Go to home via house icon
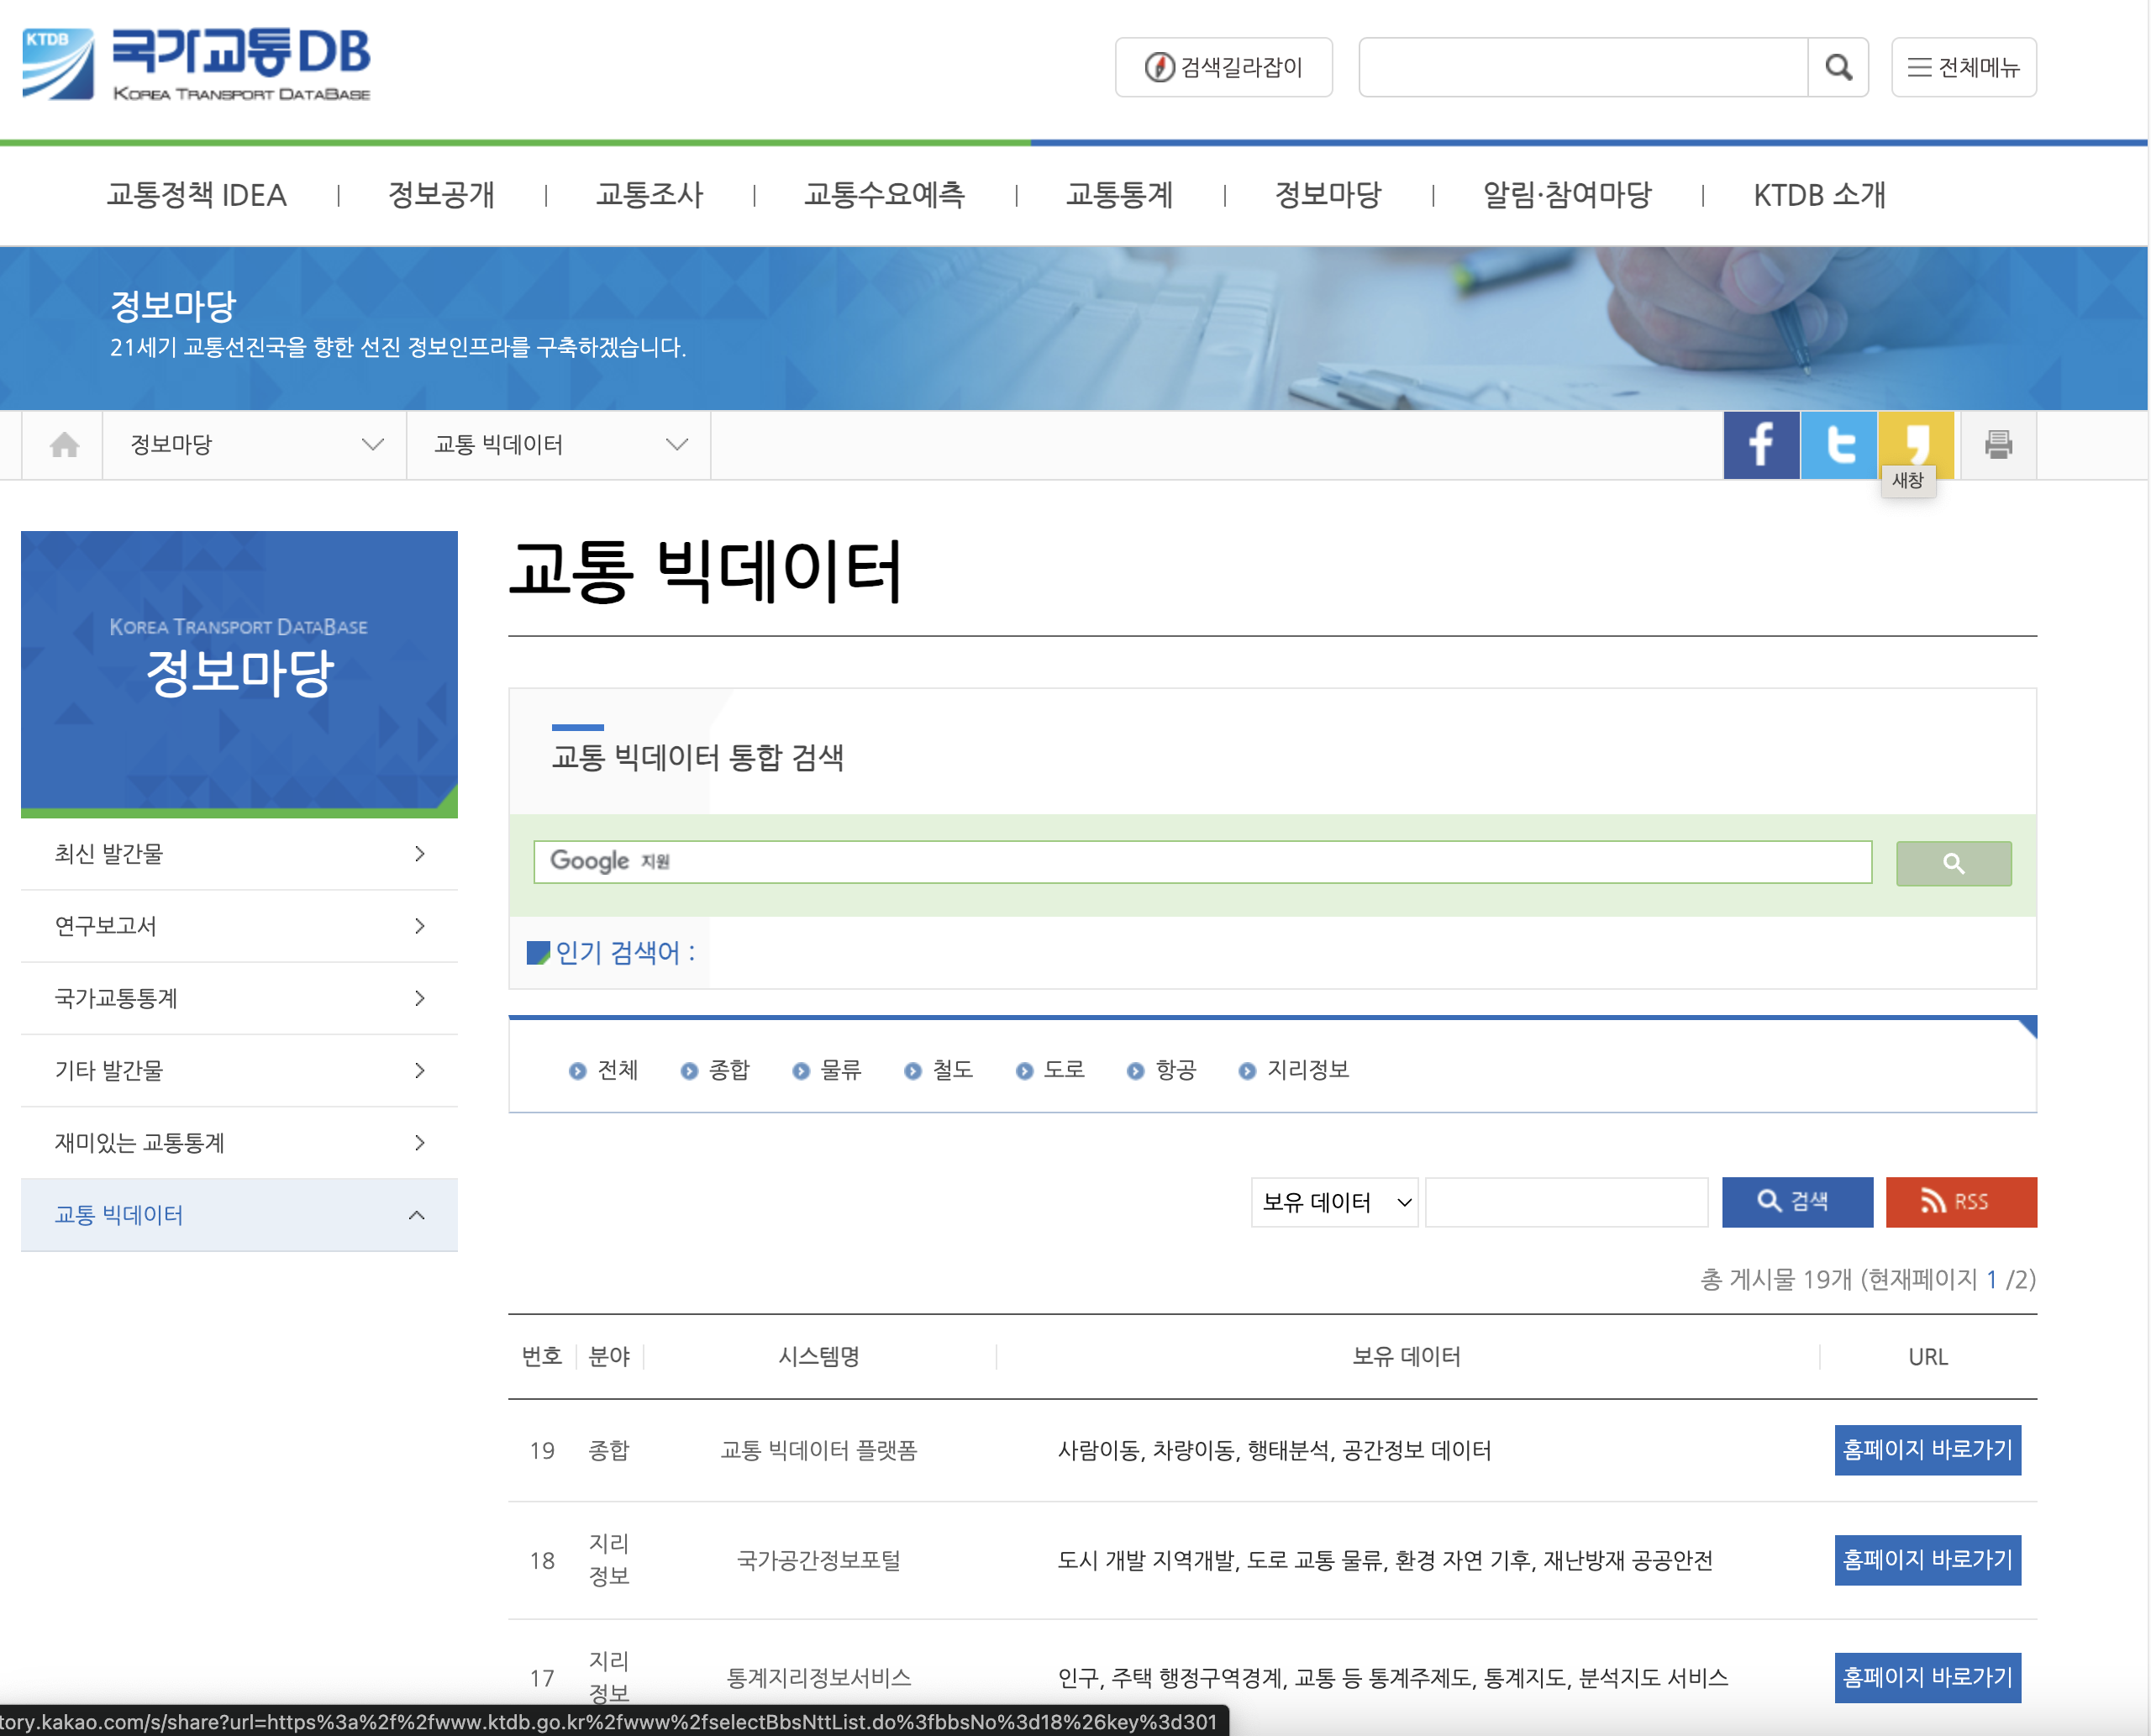Screen dimensions: 2151x1736 (x=64, y=445)
